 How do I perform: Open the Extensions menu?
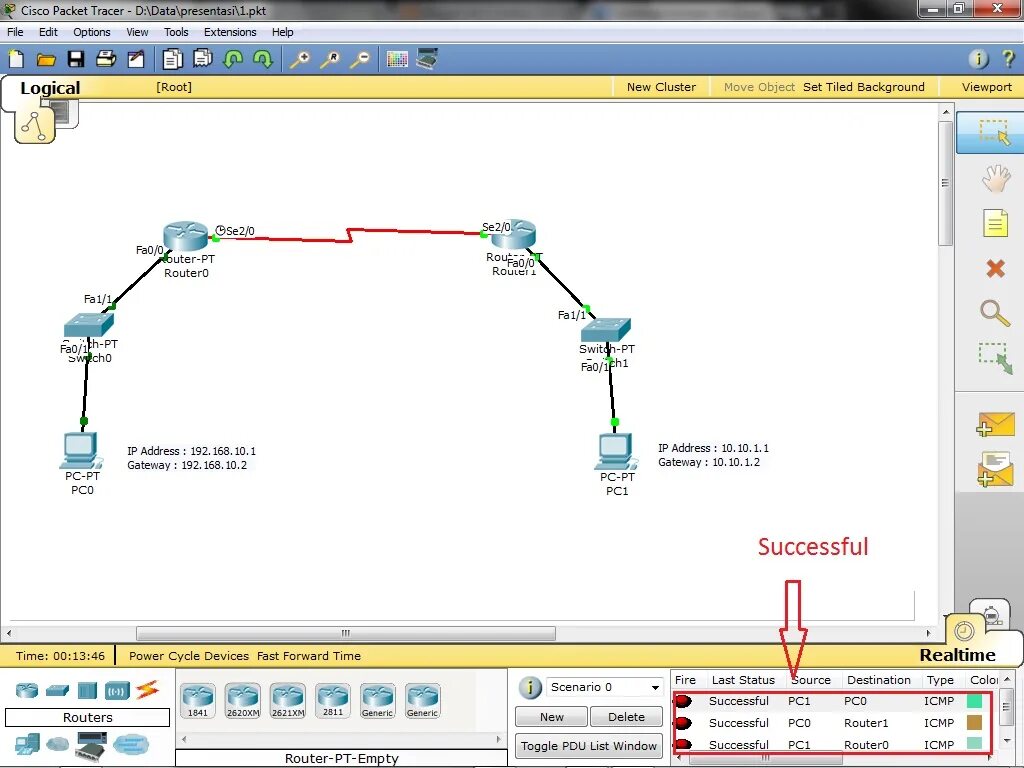tap(230, 32)
